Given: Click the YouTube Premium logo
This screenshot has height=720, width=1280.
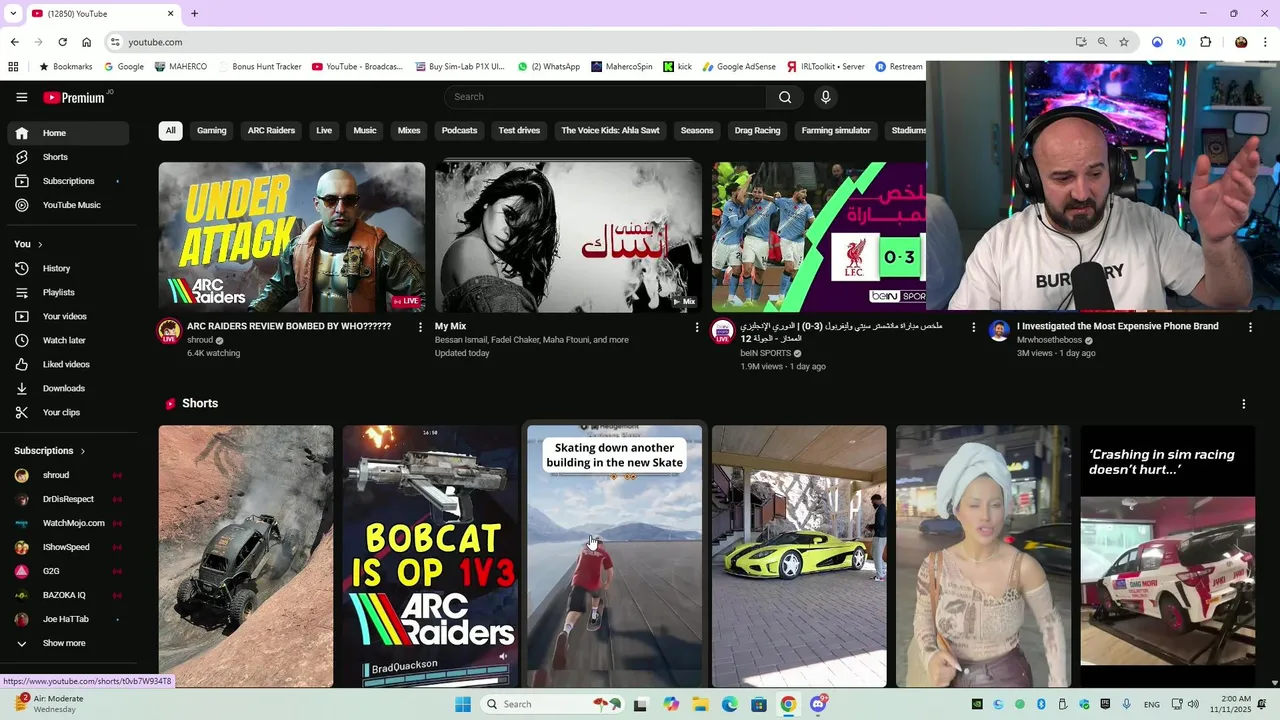Looking at the screenshot, I should coord(74,97).
